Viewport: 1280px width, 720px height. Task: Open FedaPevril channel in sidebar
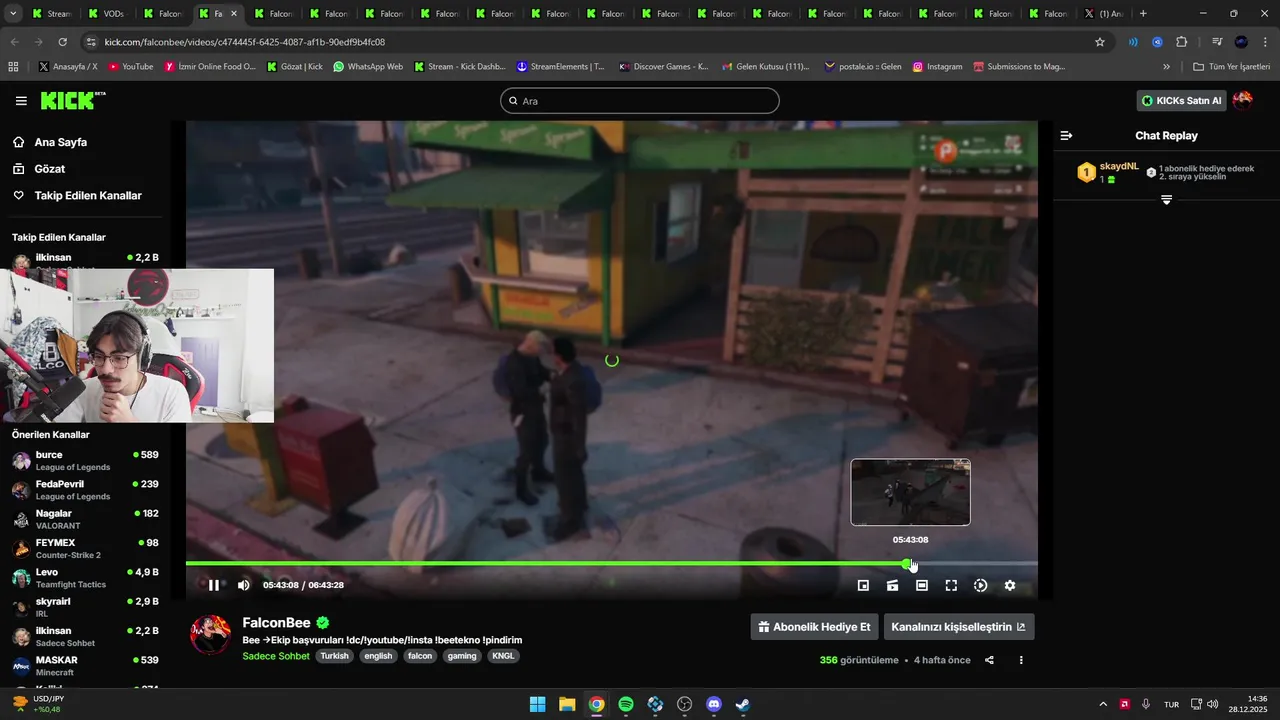[85, 490]
